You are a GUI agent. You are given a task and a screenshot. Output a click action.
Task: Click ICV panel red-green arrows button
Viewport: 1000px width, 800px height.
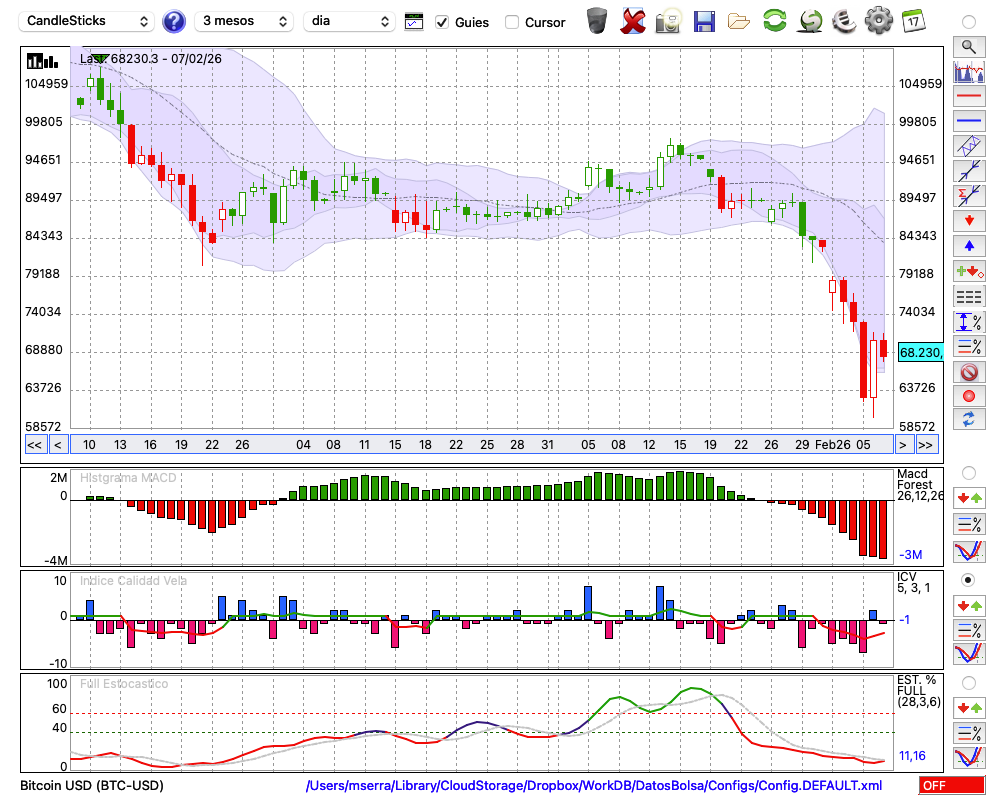969,605
